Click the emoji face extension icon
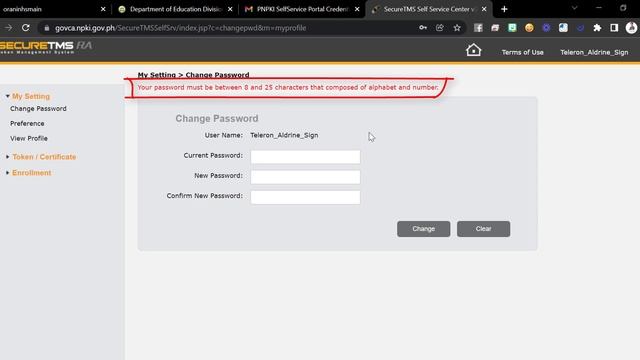Screen dimensions: 640x360 [x=529, y=28]
